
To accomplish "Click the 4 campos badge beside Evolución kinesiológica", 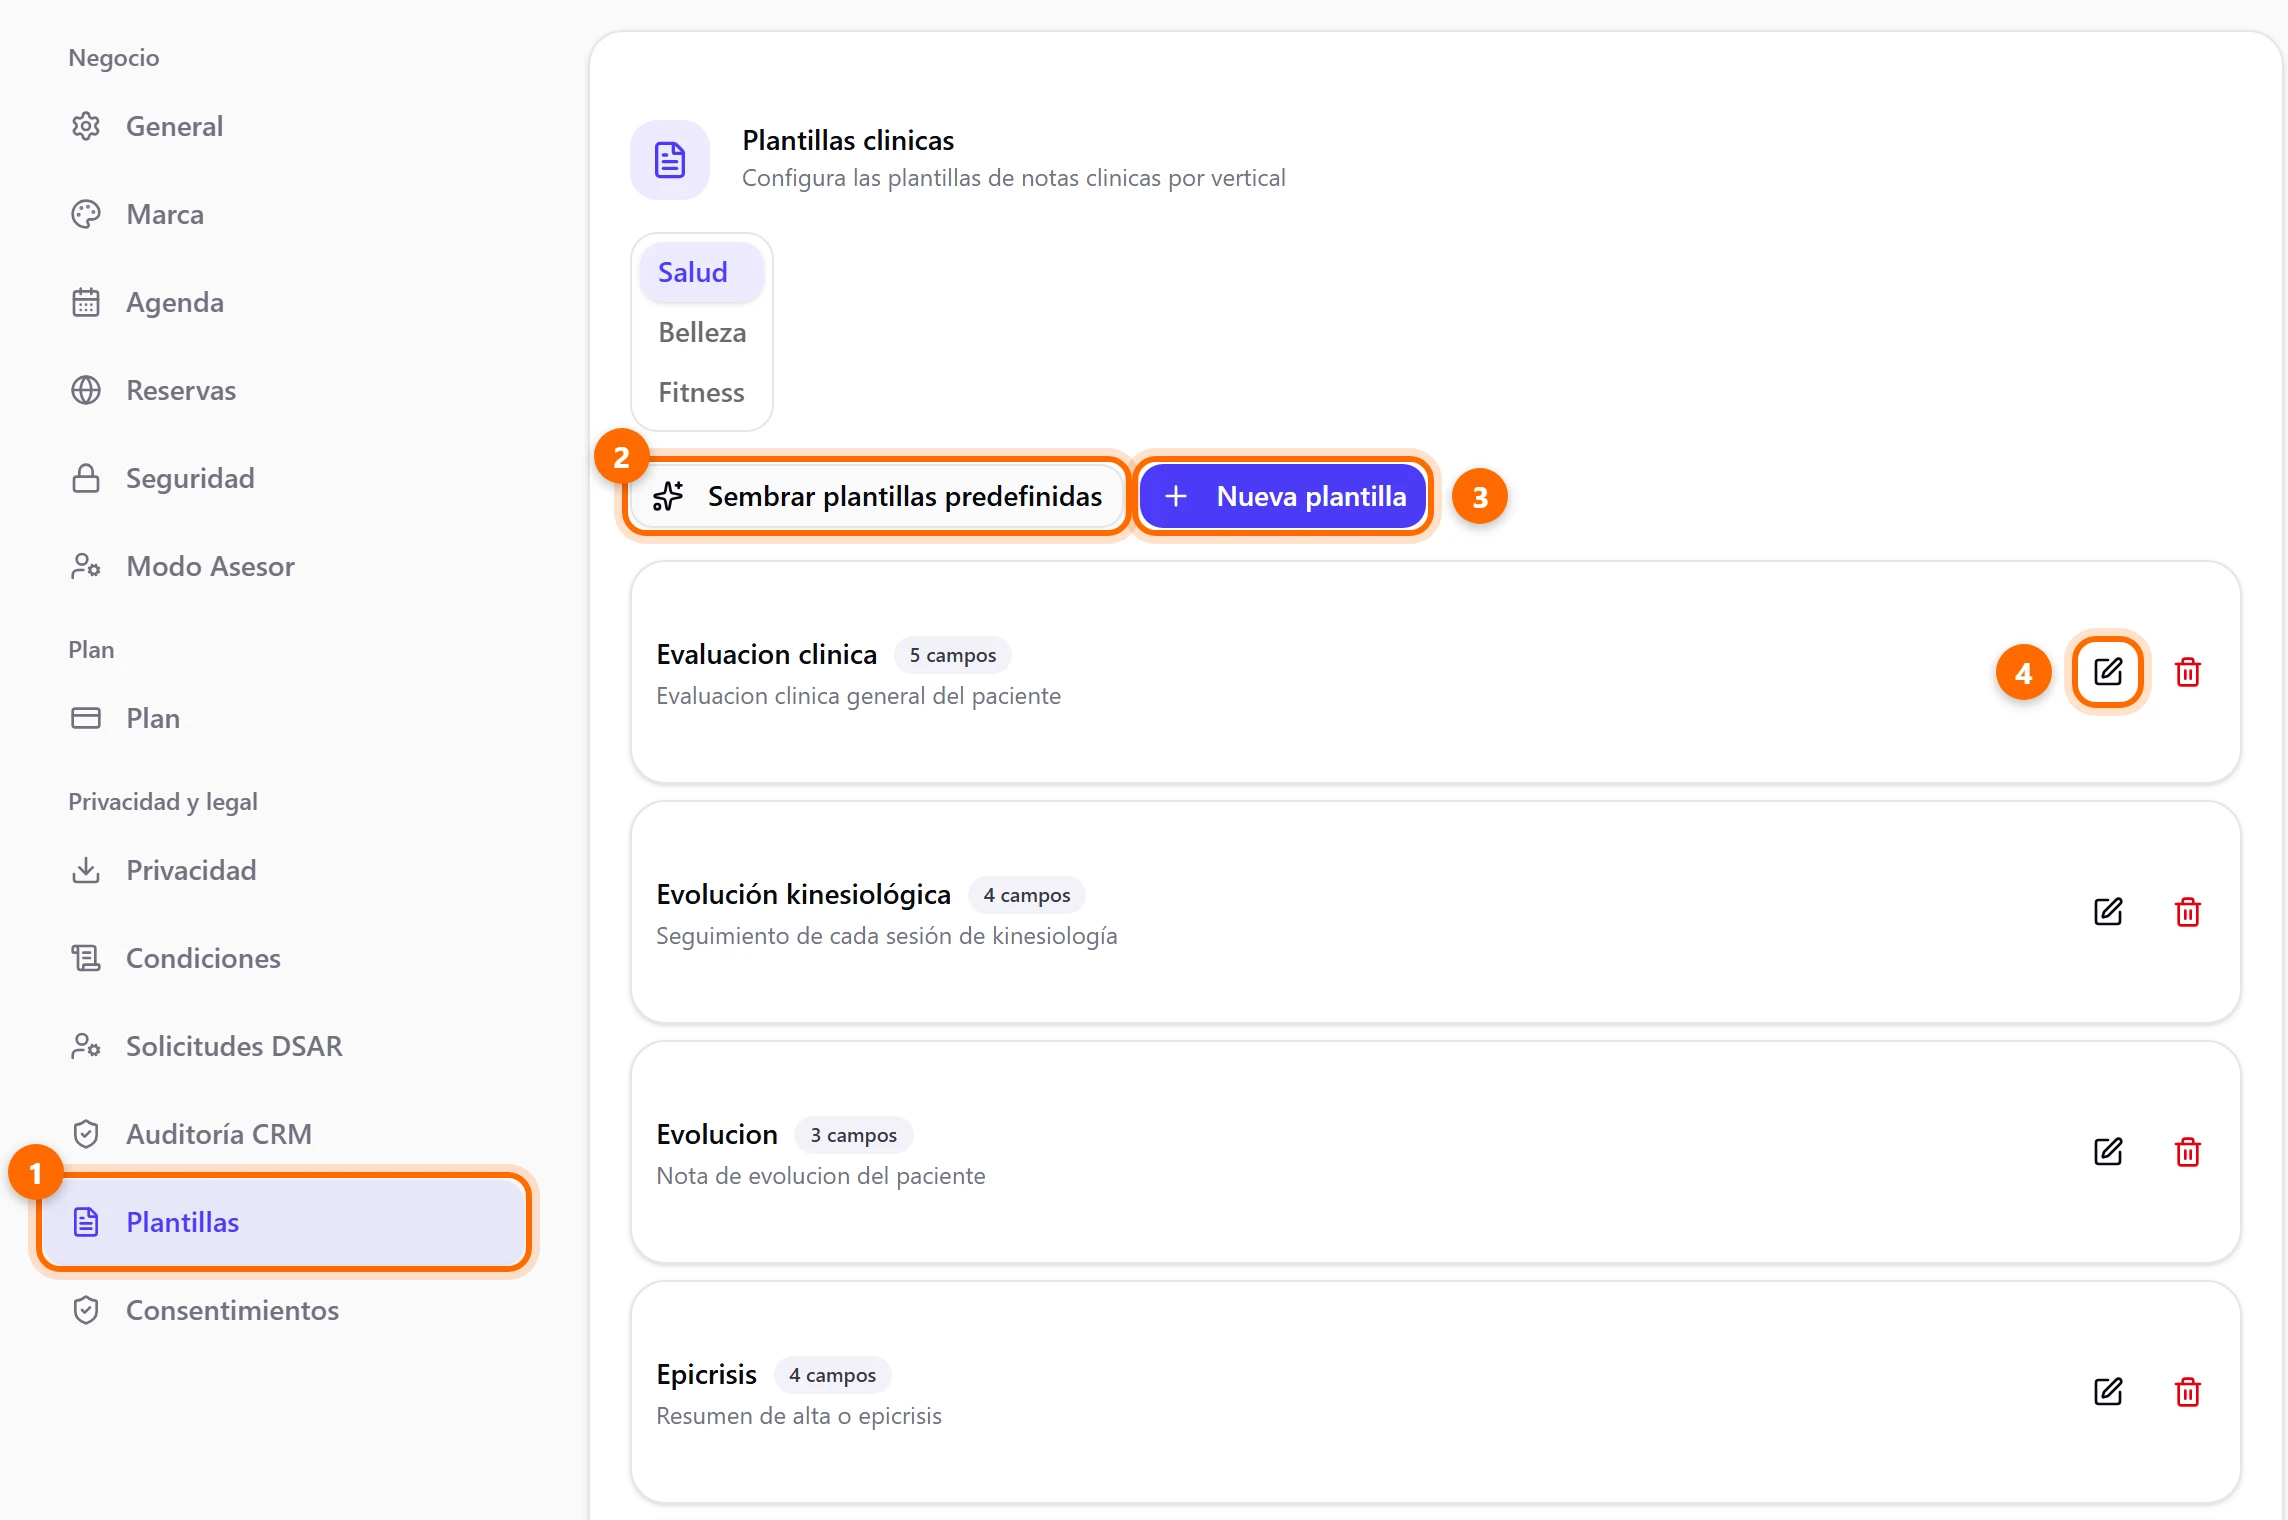I will [x=1027, y=895].
